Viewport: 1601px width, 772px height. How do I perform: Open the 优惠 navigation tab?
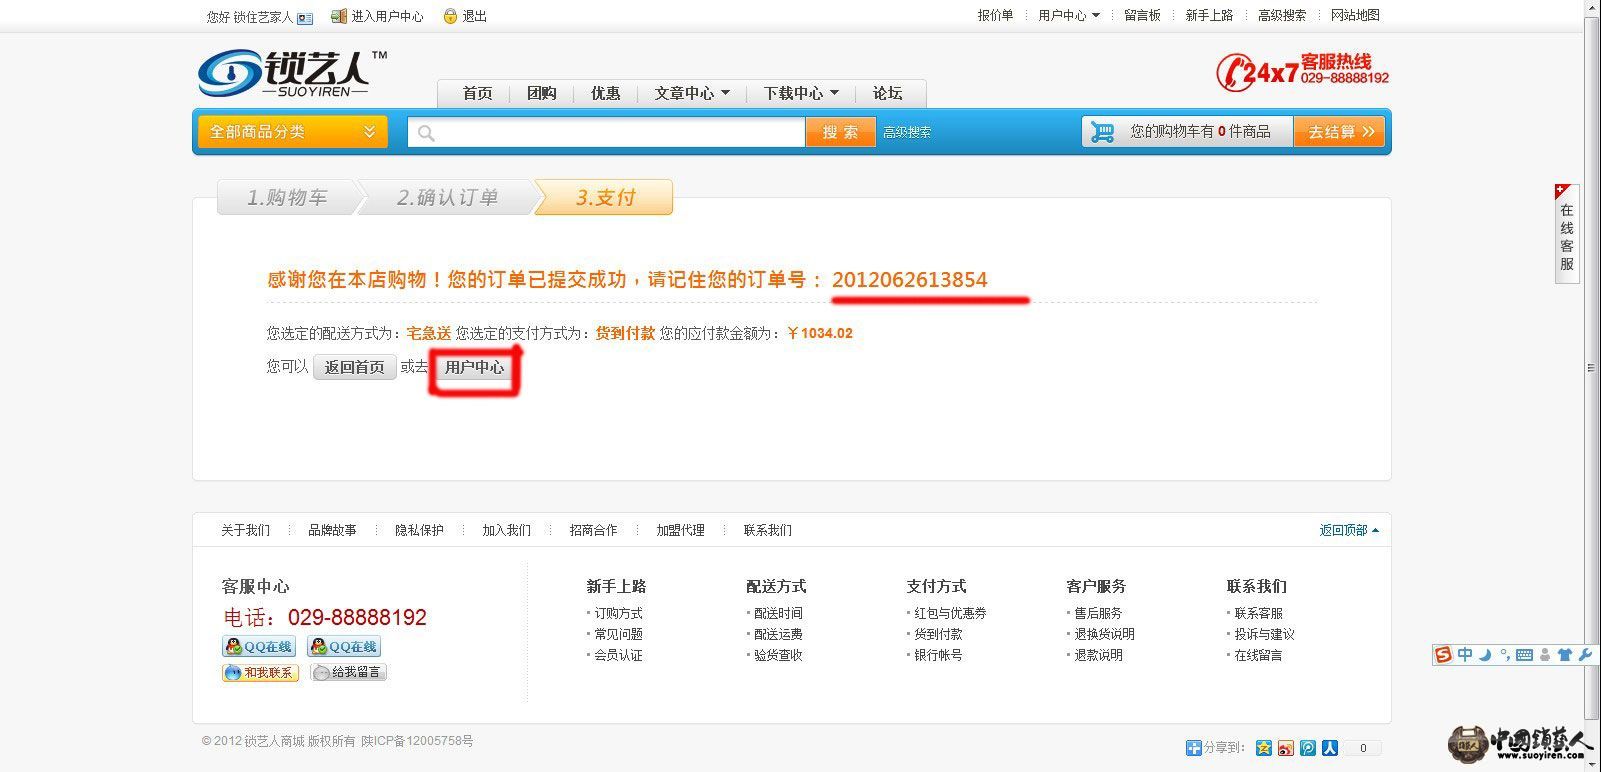click(x=606, y=93)
